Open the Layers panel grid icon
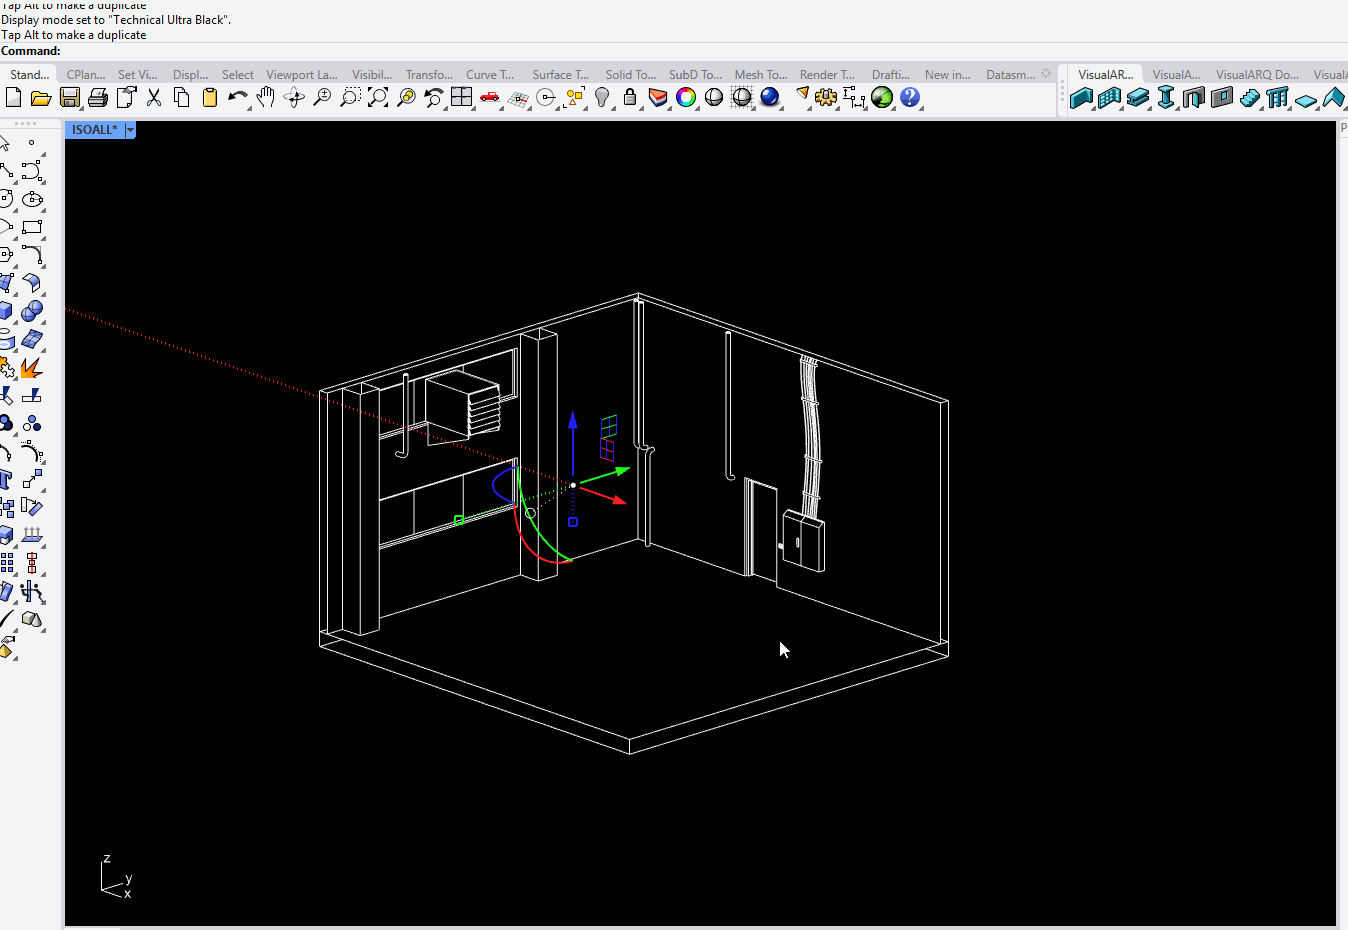The height and width of the screenshot is (930, 1348). 461,97
